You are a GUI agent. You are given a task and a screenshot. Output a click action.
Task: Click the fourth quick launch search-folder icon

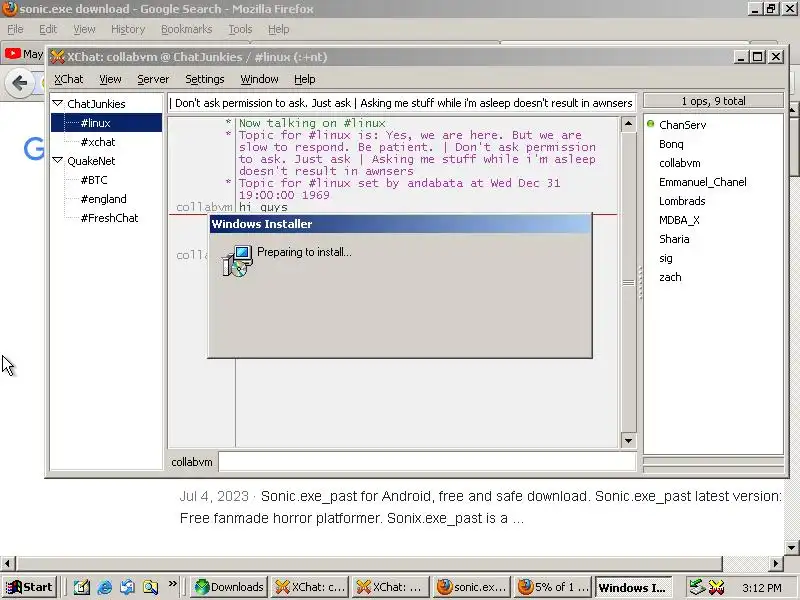(x=151, y=587)
